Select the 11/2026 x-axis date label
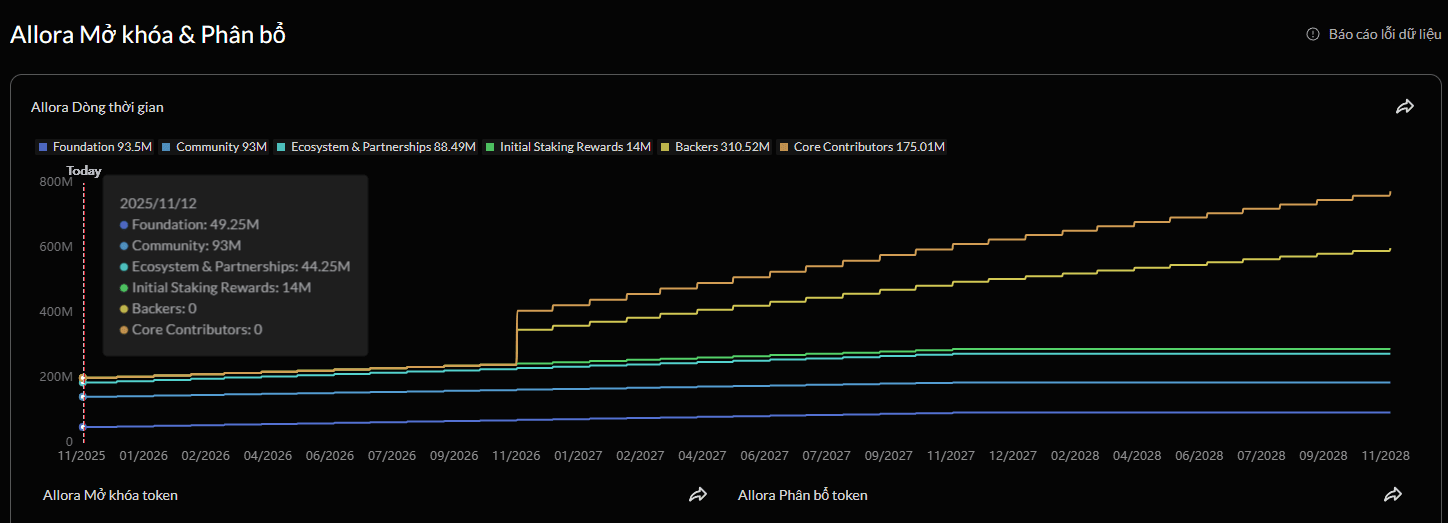1448x523 pixels. pyautogui.click(x=515, y=455)
